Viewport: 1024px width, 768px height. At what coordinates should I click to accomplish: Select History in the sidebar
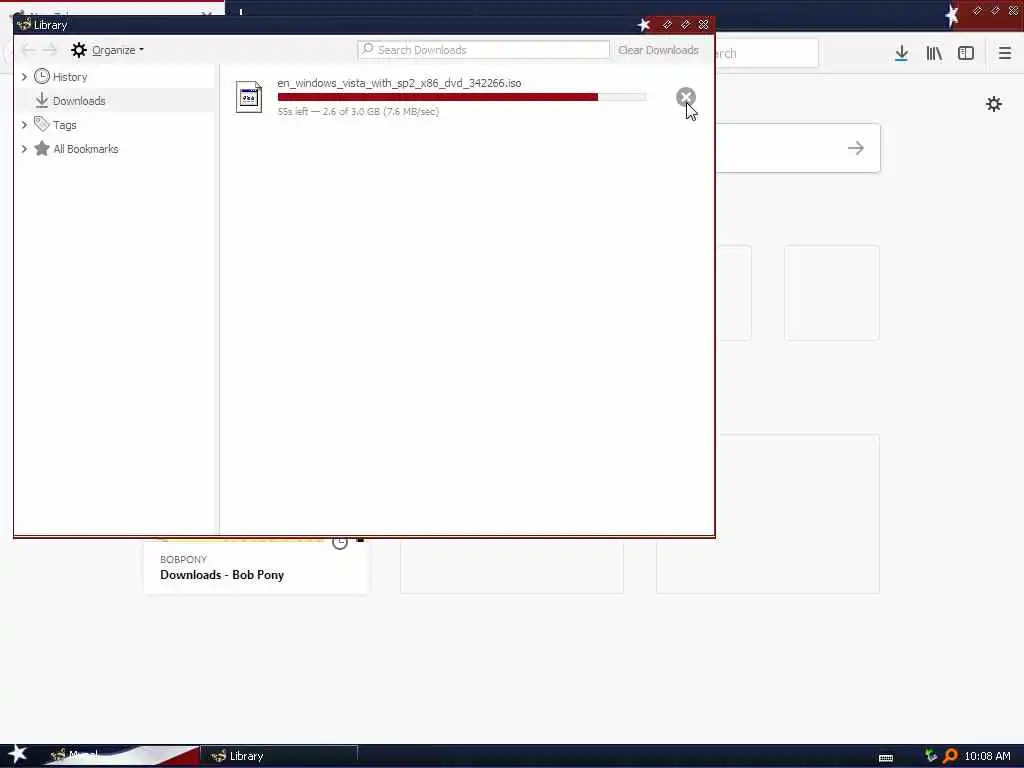coord(69,77)
